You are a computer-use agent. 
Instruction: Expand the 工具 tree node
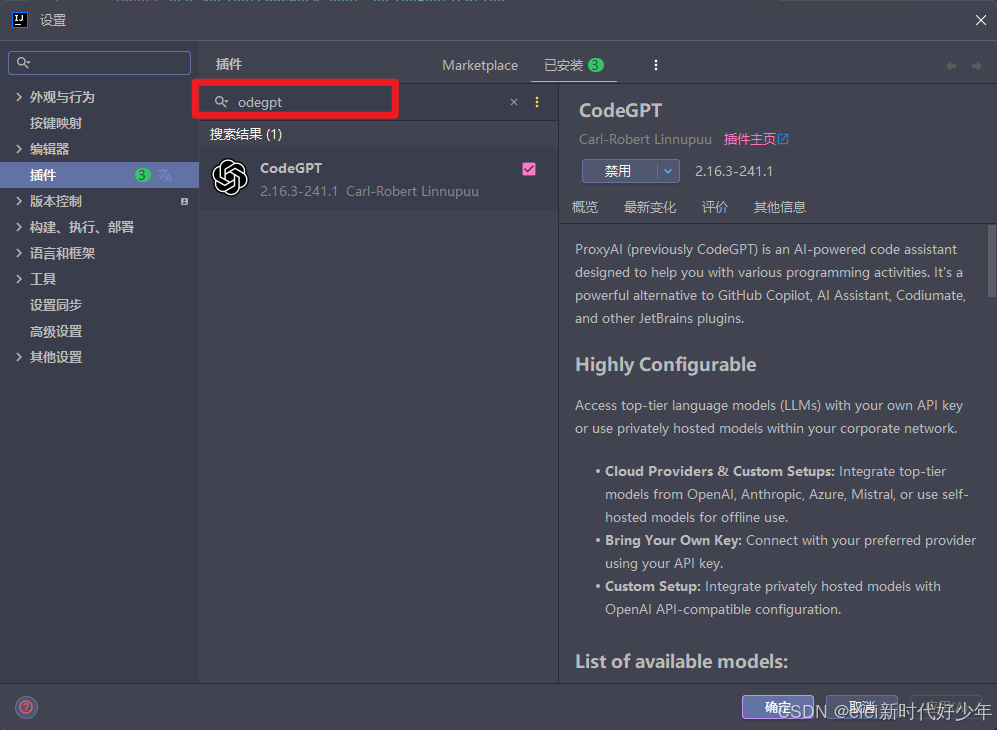coord(18,279)
